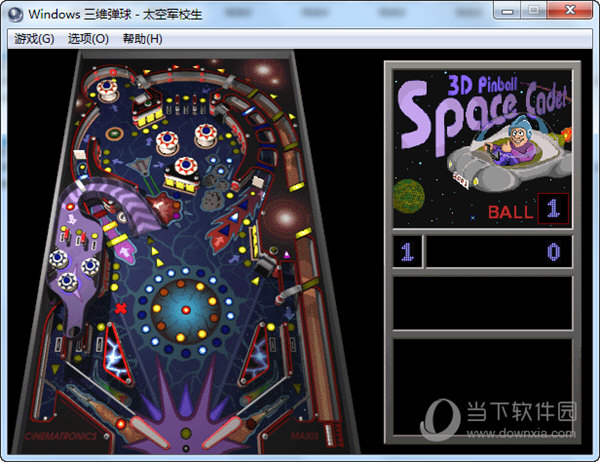Viewport: 600px width, 462px height.
Task: Click the BALL number box
Action: click(x=553, y=209)
